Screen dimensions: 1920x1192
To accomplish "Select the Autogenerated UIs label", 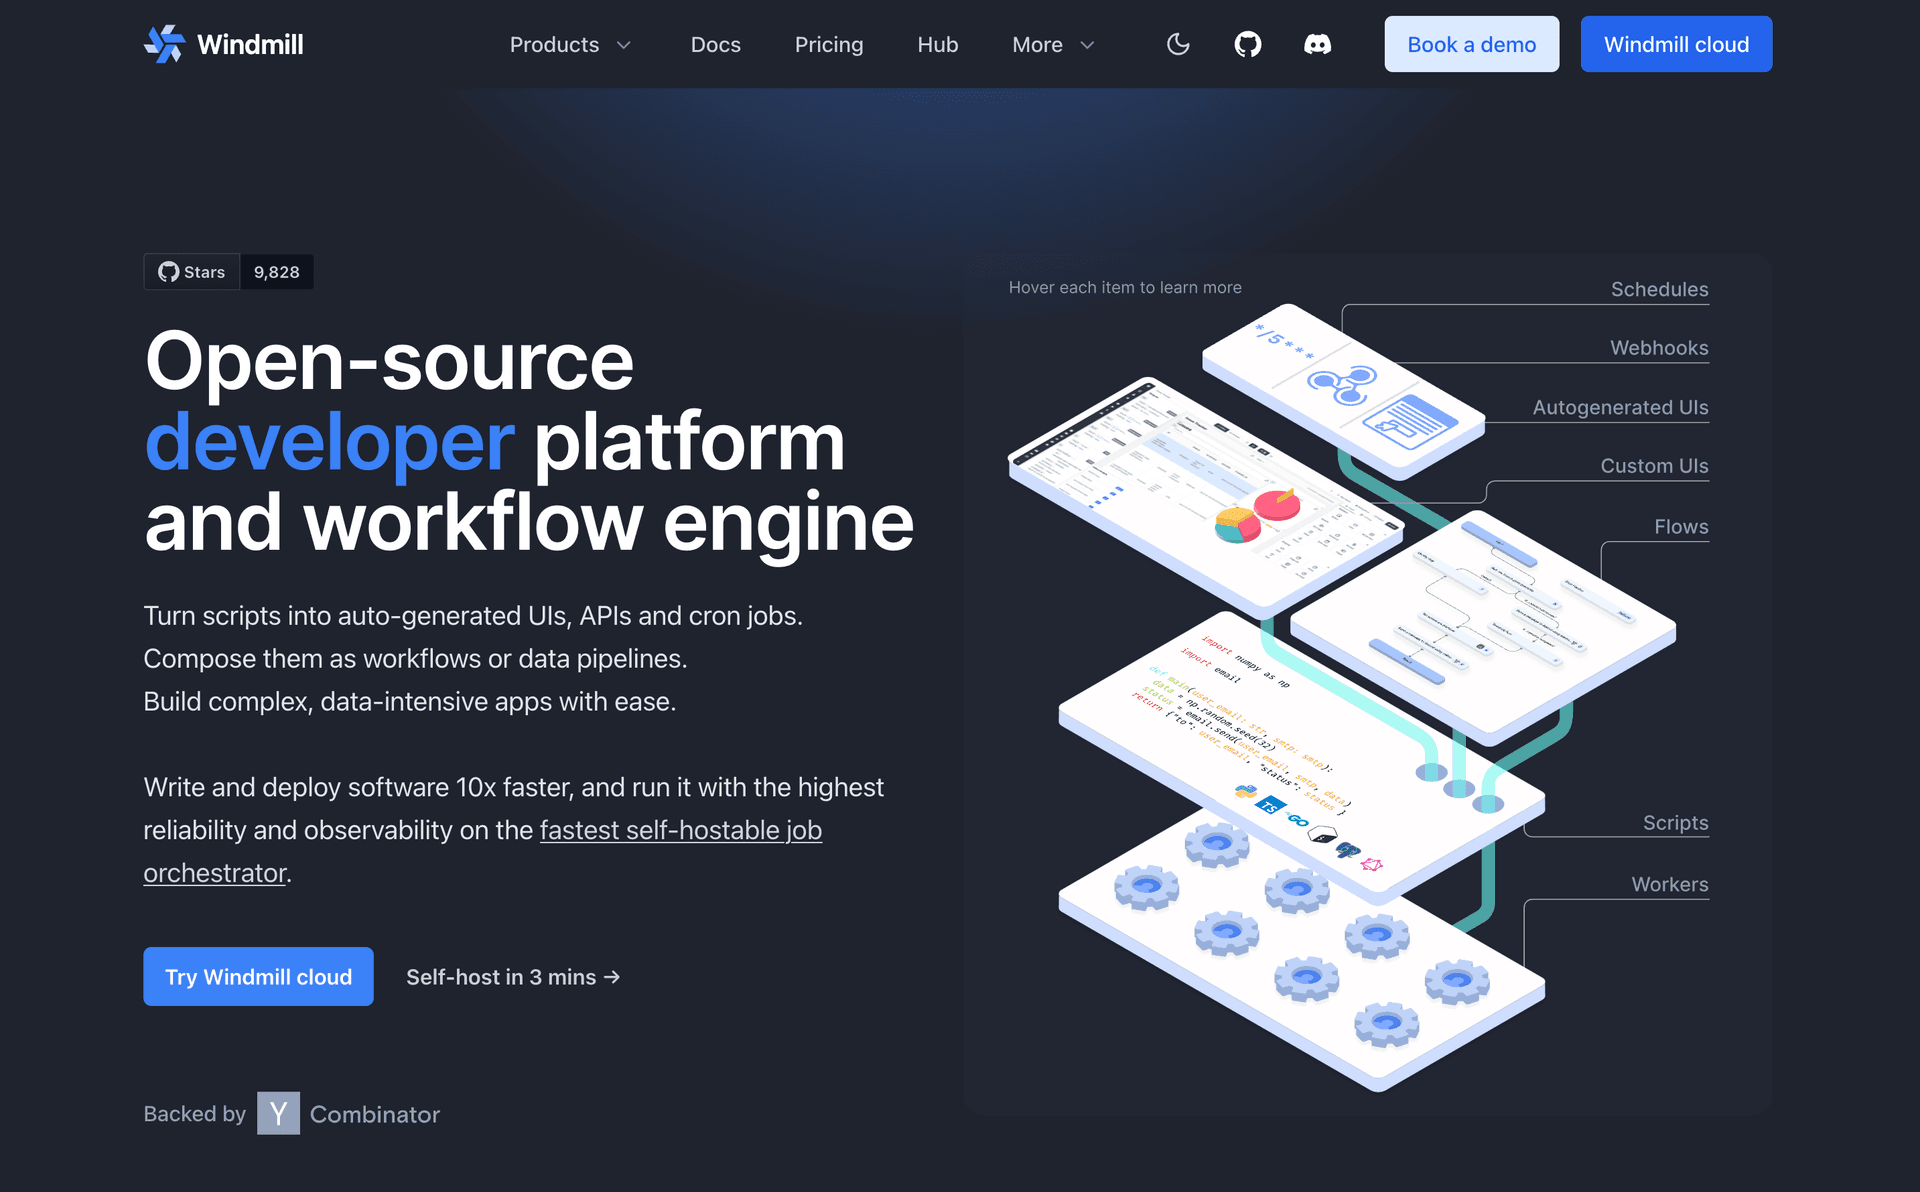I will 1620,407.
